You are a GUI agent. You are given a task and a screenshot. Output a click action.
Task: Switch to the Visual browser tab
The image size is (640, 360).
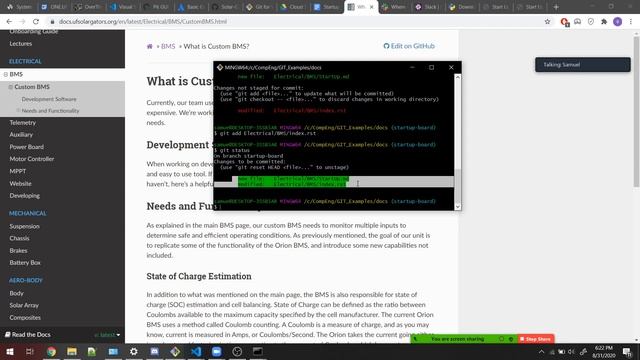122,7
